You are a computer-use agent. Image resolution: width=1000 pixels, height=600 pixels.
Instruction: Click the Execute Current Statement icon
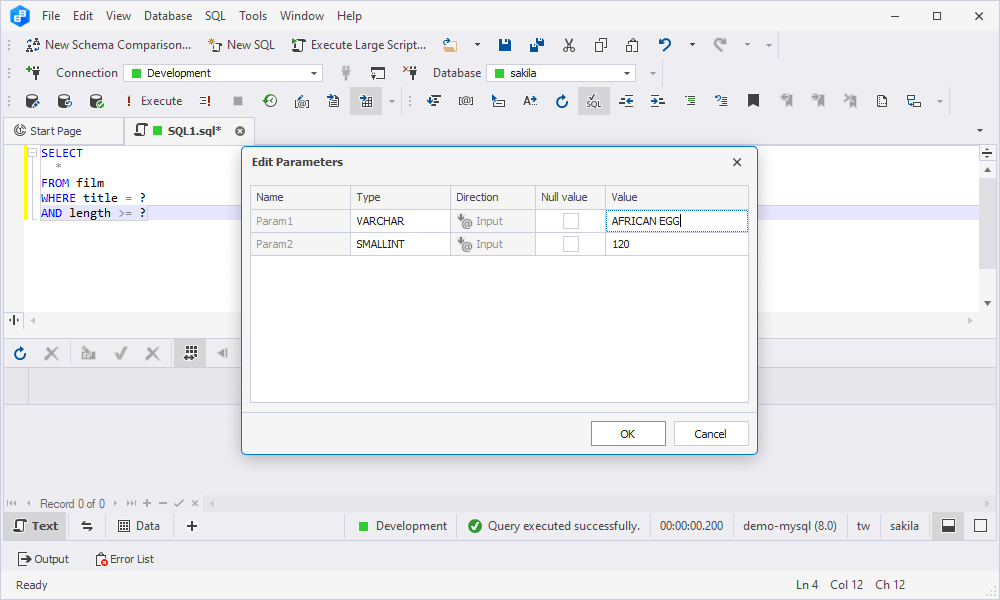(205, 101)
